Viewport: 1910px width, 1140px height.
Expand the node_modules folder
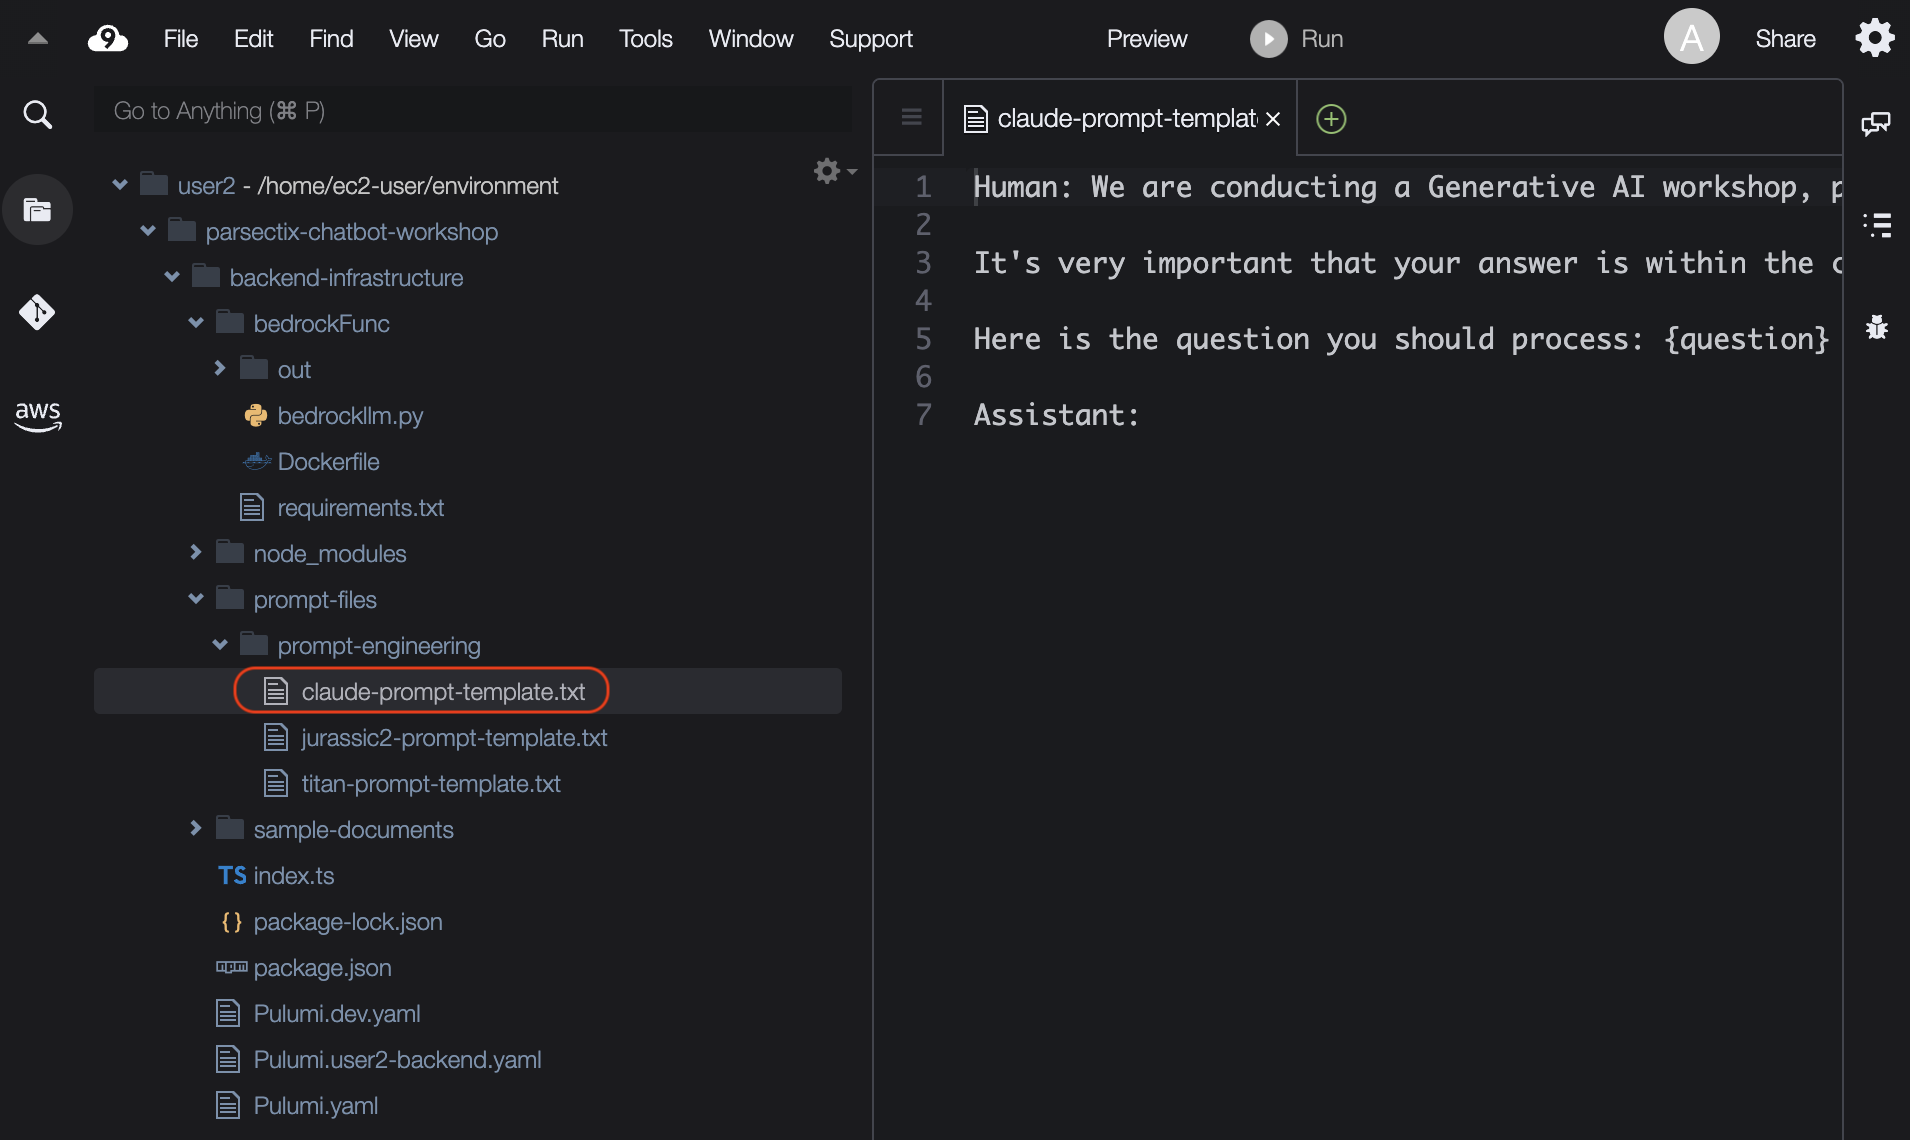pos(196,553)
